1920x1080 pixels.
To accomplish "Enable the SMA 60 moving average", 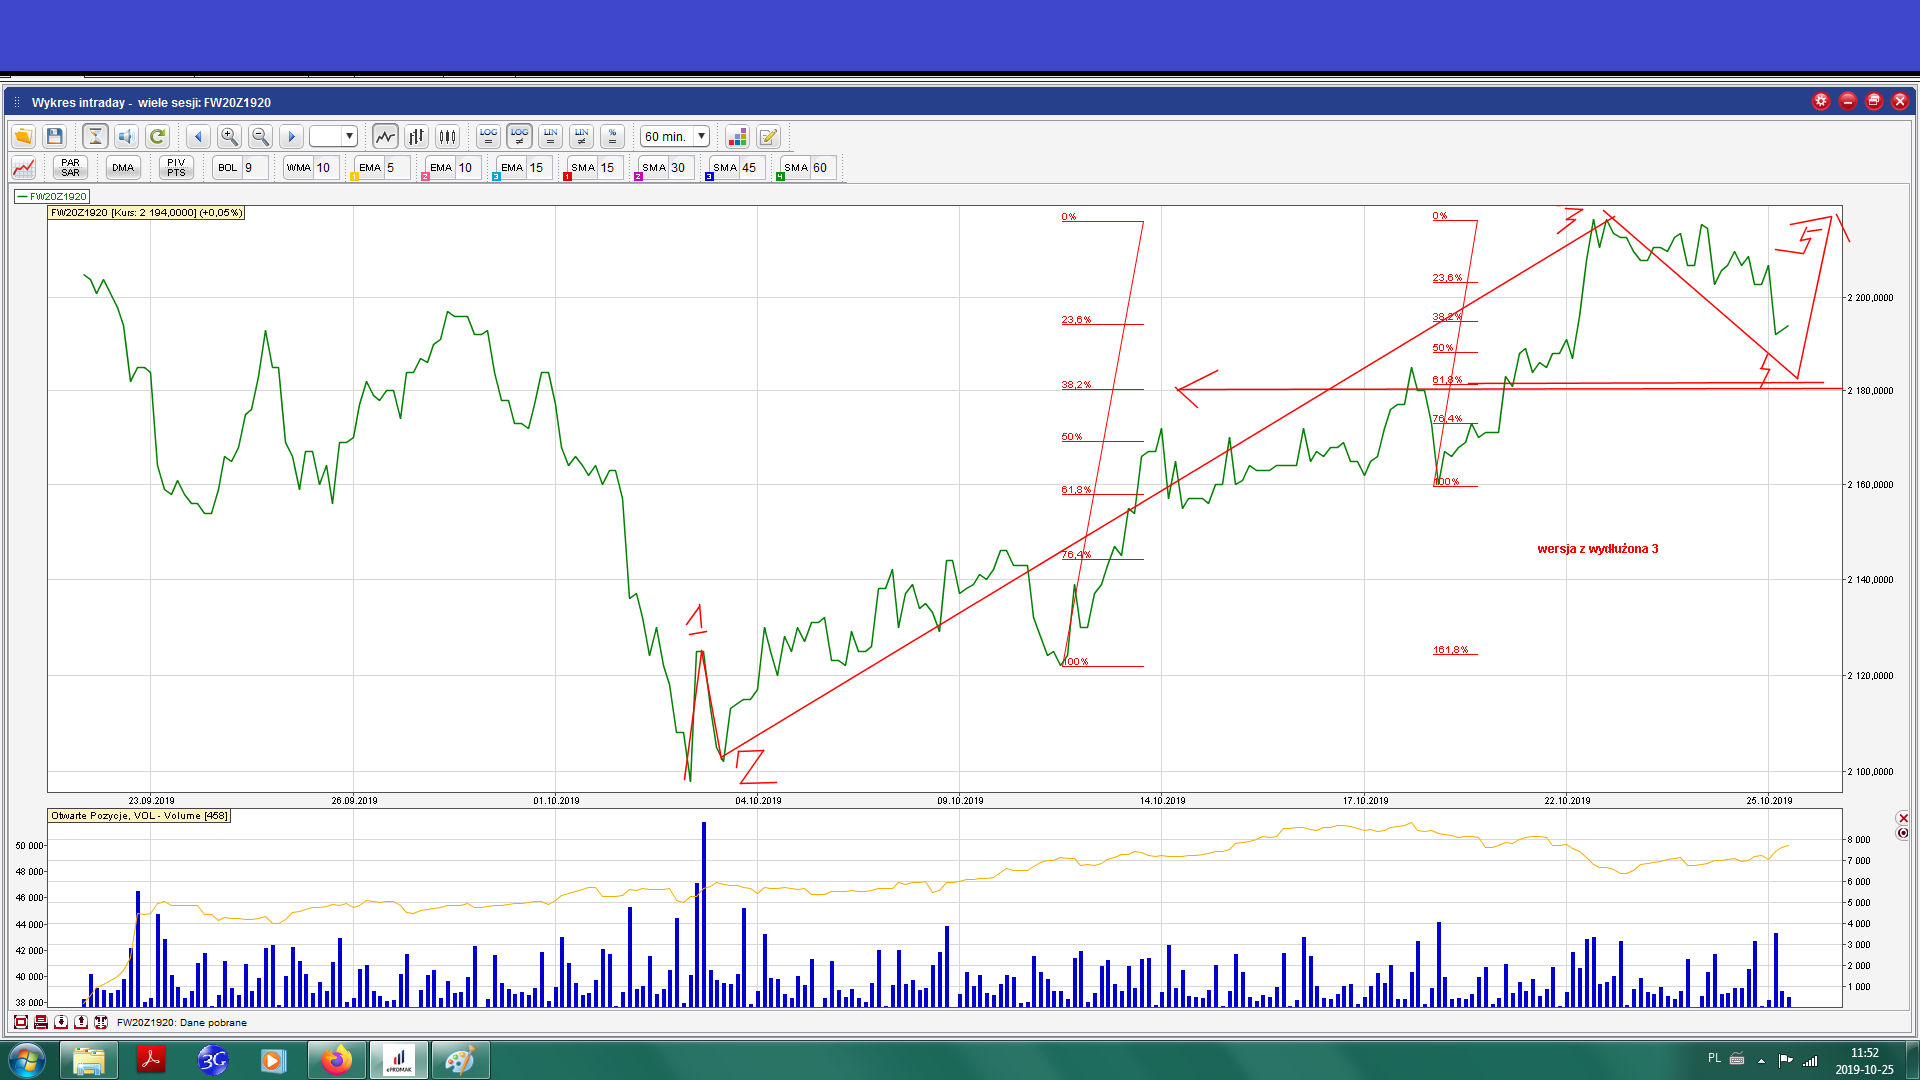I will click(796, 168).
